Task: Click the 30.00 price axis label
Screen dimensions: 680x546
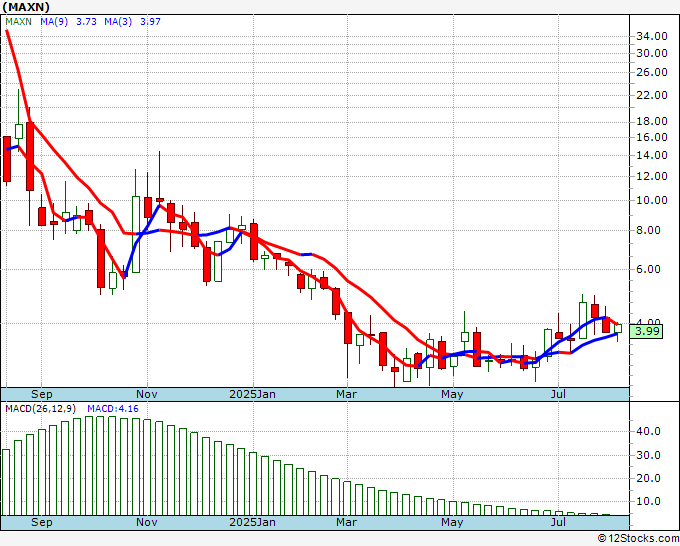Action: [x=651, y=53]
